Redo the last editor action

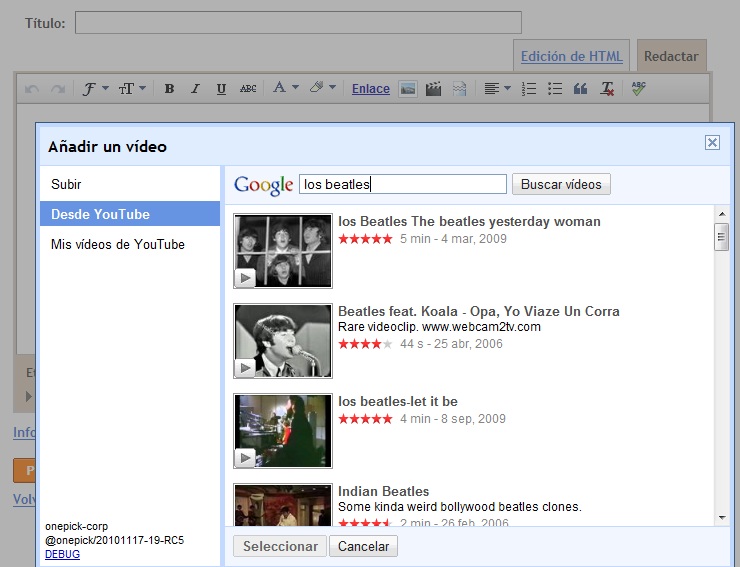[58, 89]
